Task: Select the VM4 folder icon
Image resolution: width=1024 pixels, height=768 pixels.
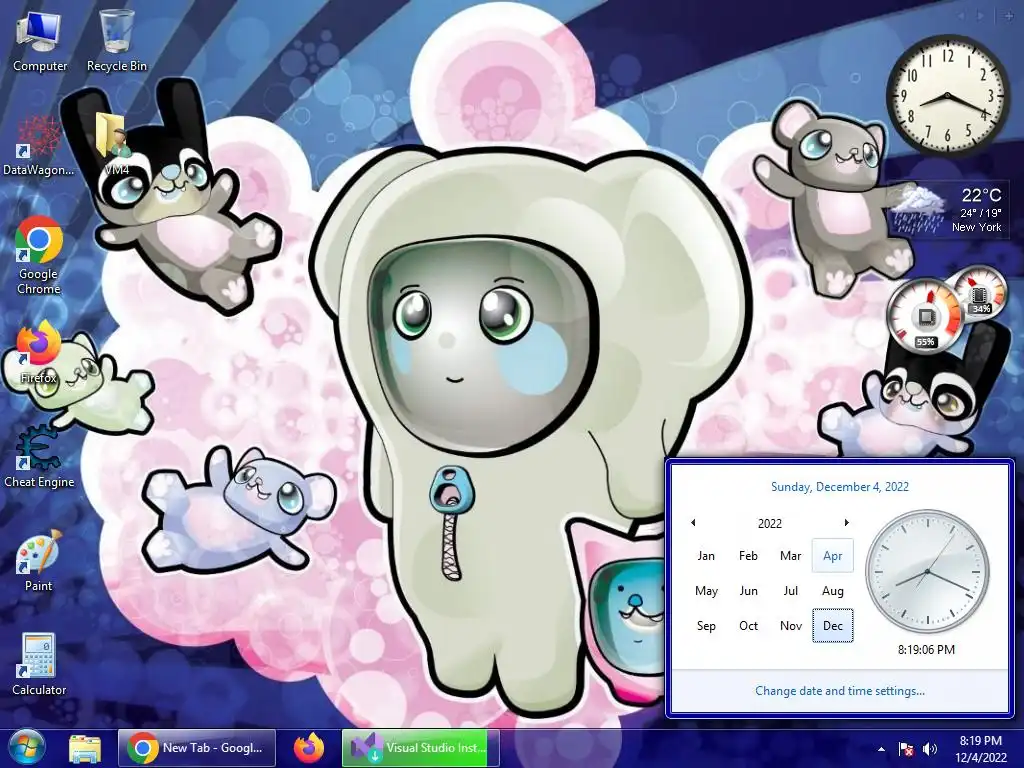Action: (117, 144)
